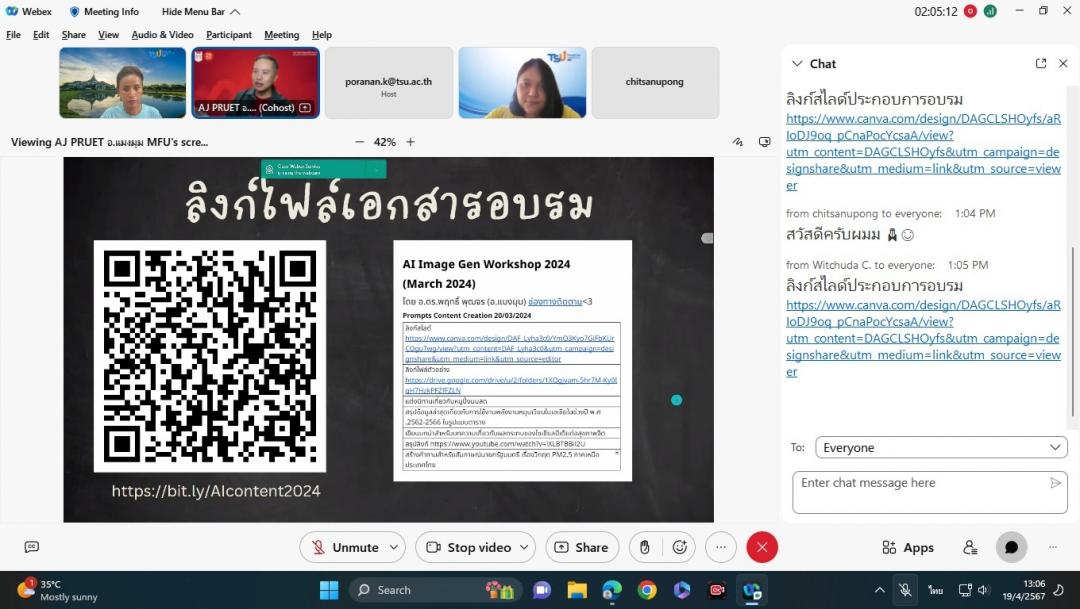Click the Share button
1080x609 pixels.
click(581, 547)
